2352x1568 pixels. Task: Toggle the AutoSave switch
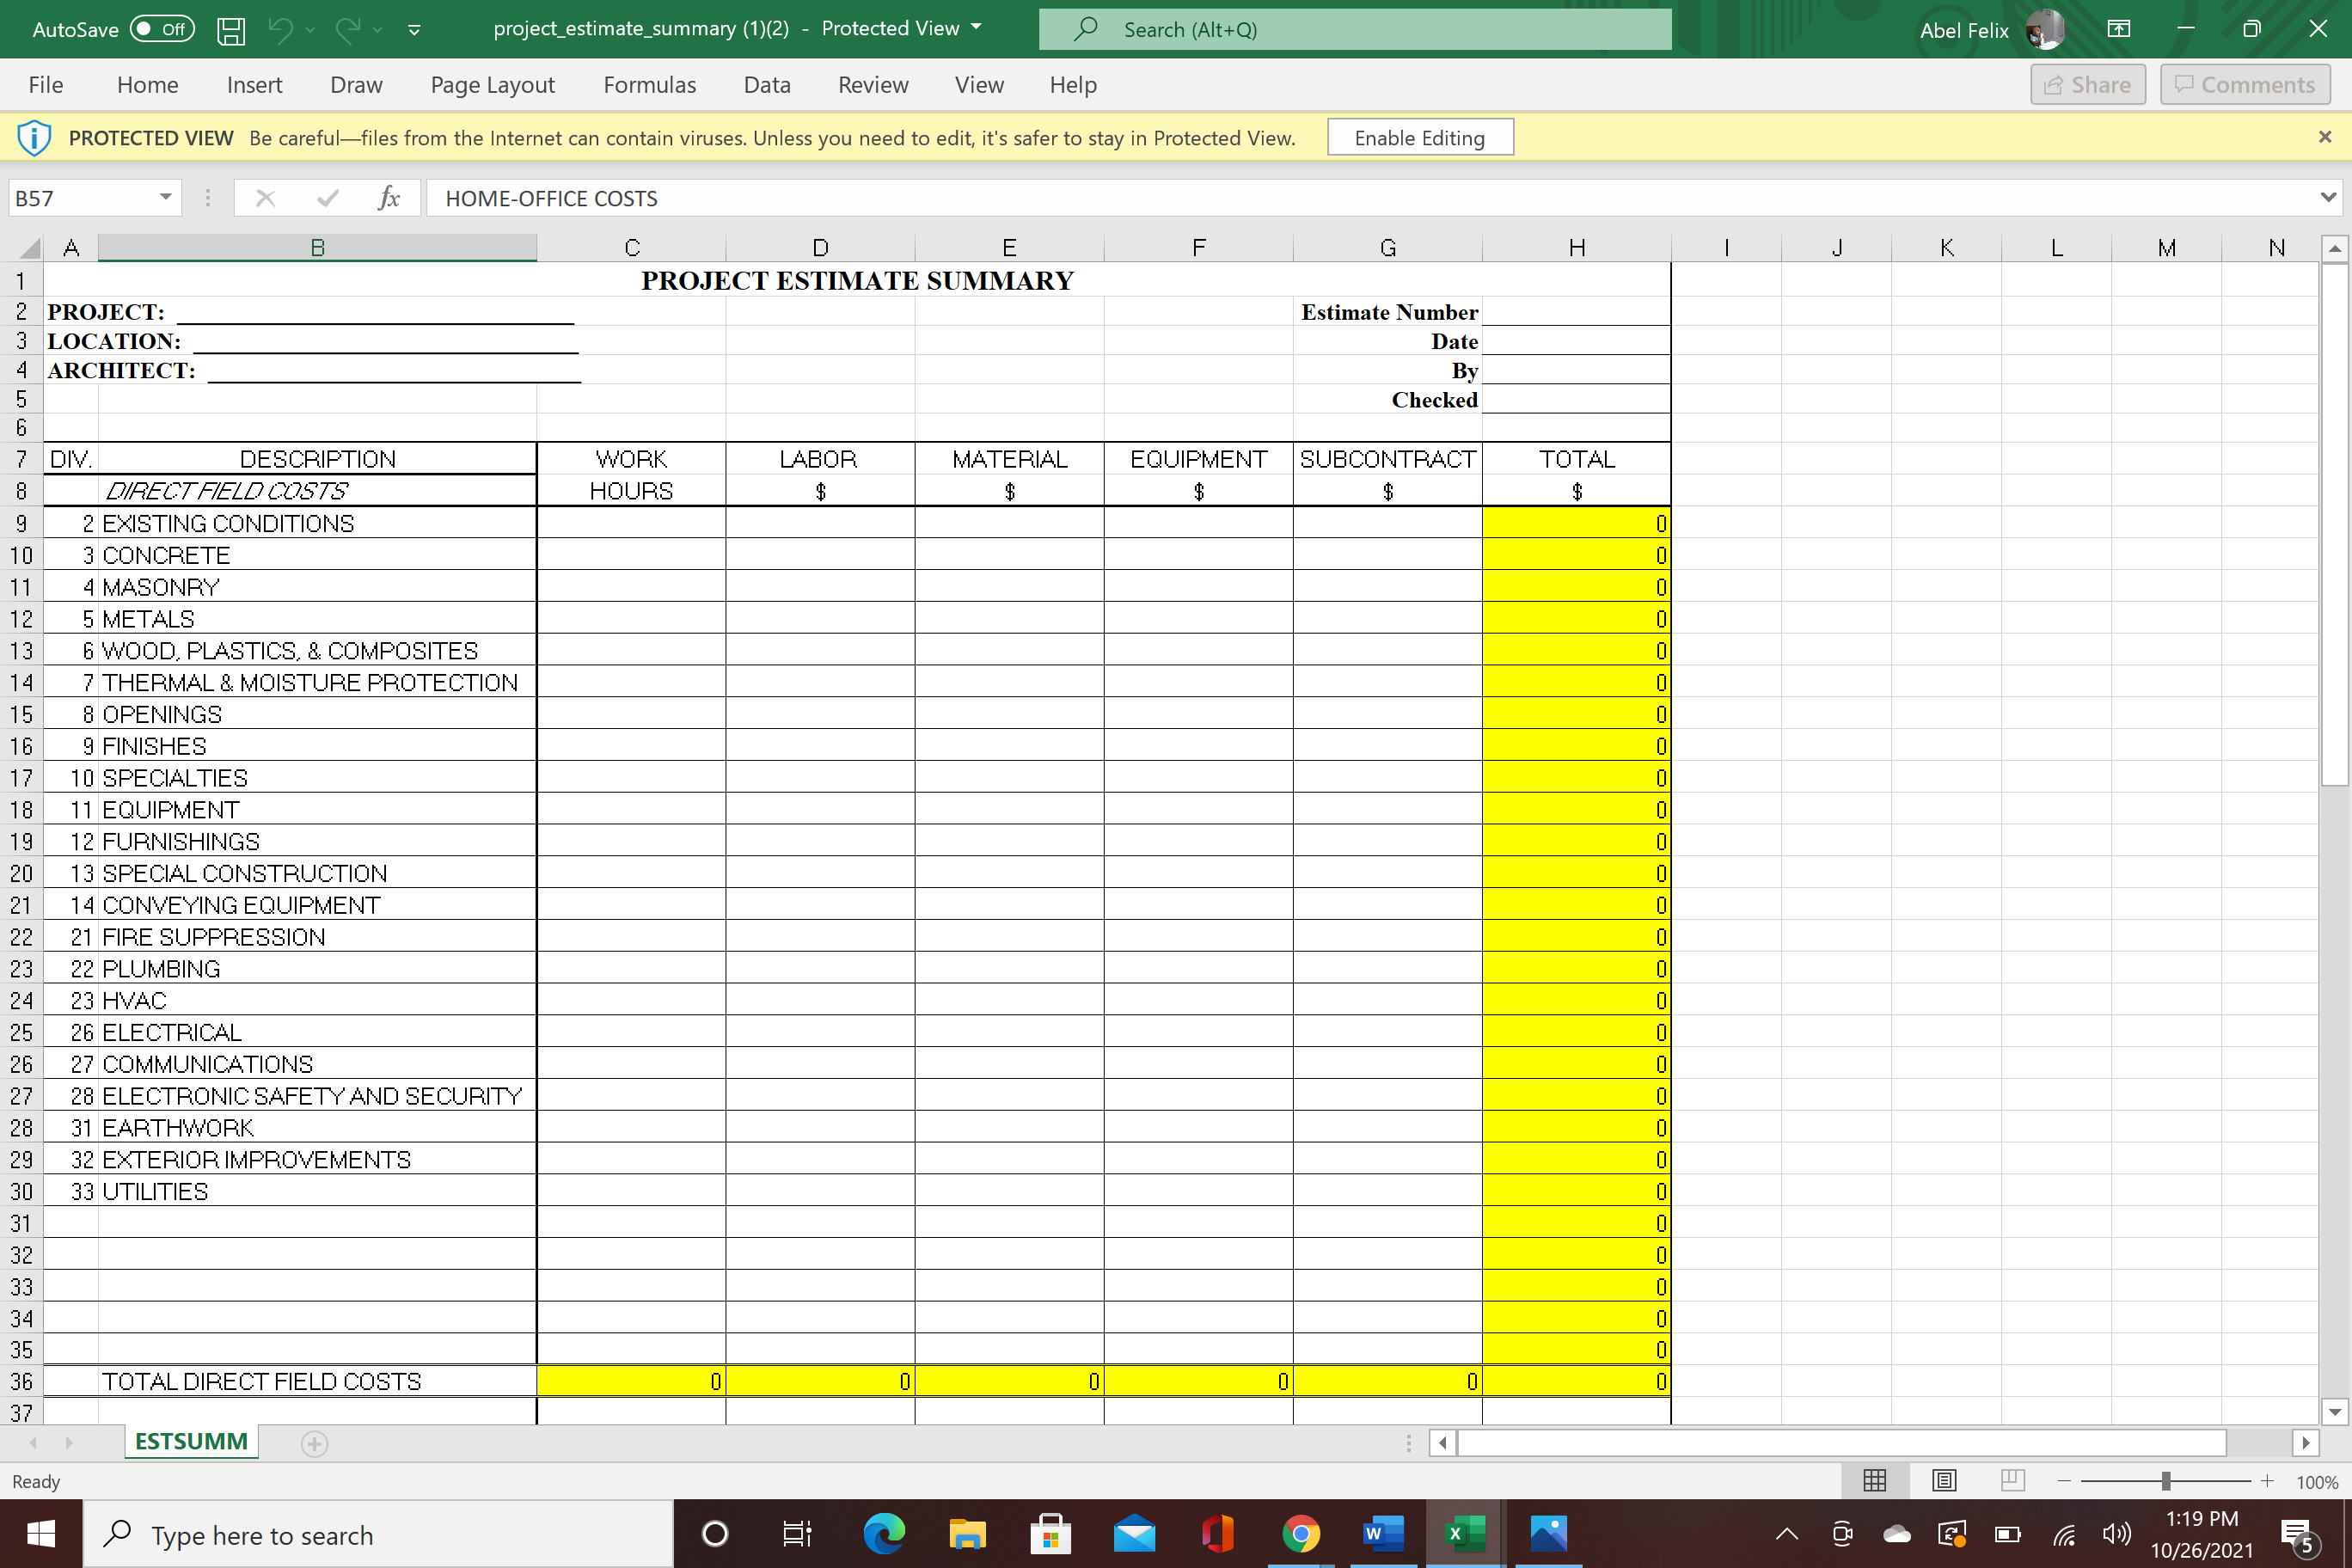tap(161, 29)
